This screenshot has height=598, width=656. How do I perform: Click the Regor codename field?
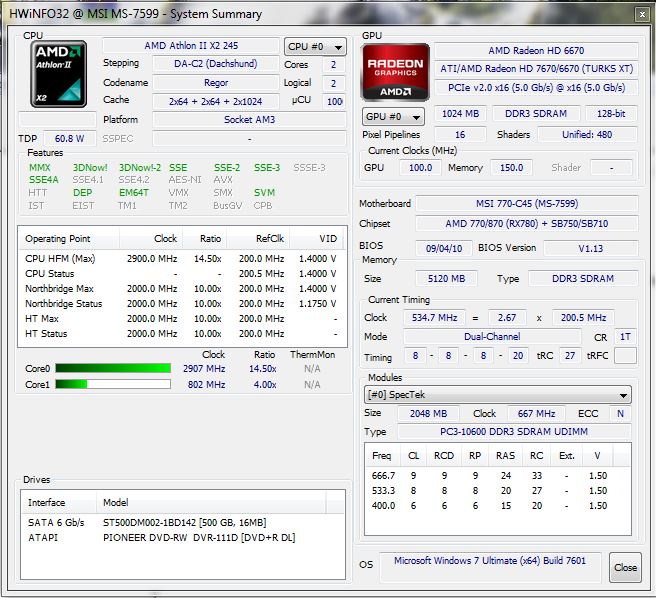click(x=216, y=83)
